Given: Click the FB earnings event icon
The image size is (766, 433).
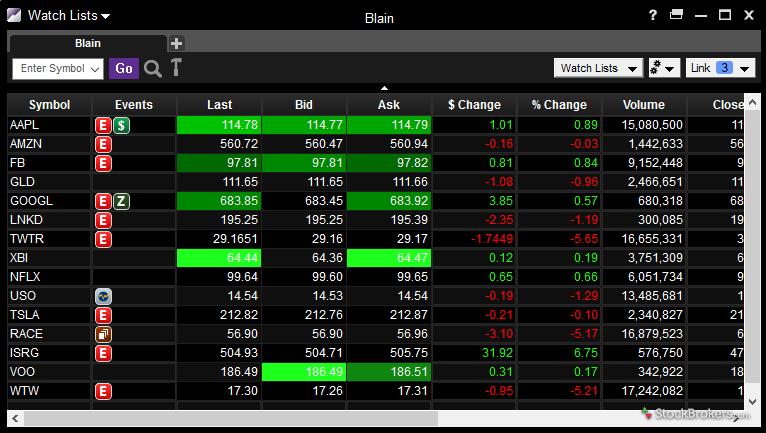Looking at the screenshot, I should tap(103, 164).
